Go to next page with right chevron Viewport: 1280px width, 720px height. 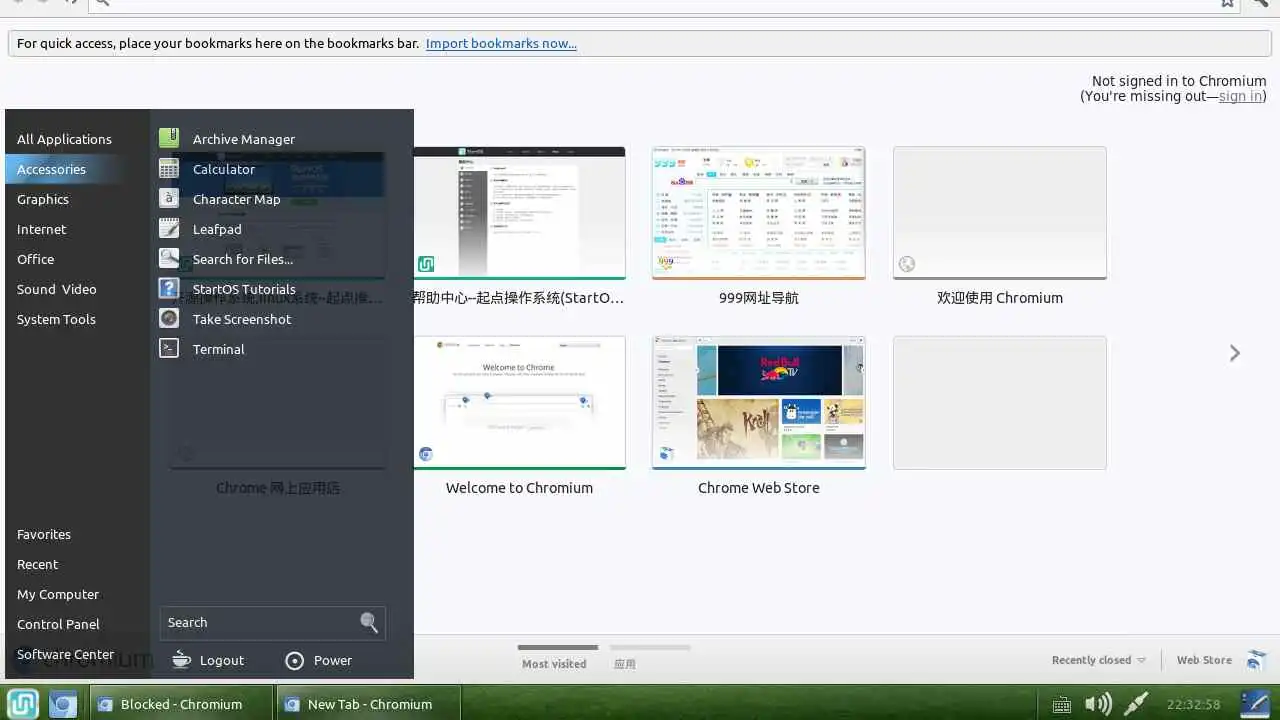pyautogui.click(x=1235, y=353)
